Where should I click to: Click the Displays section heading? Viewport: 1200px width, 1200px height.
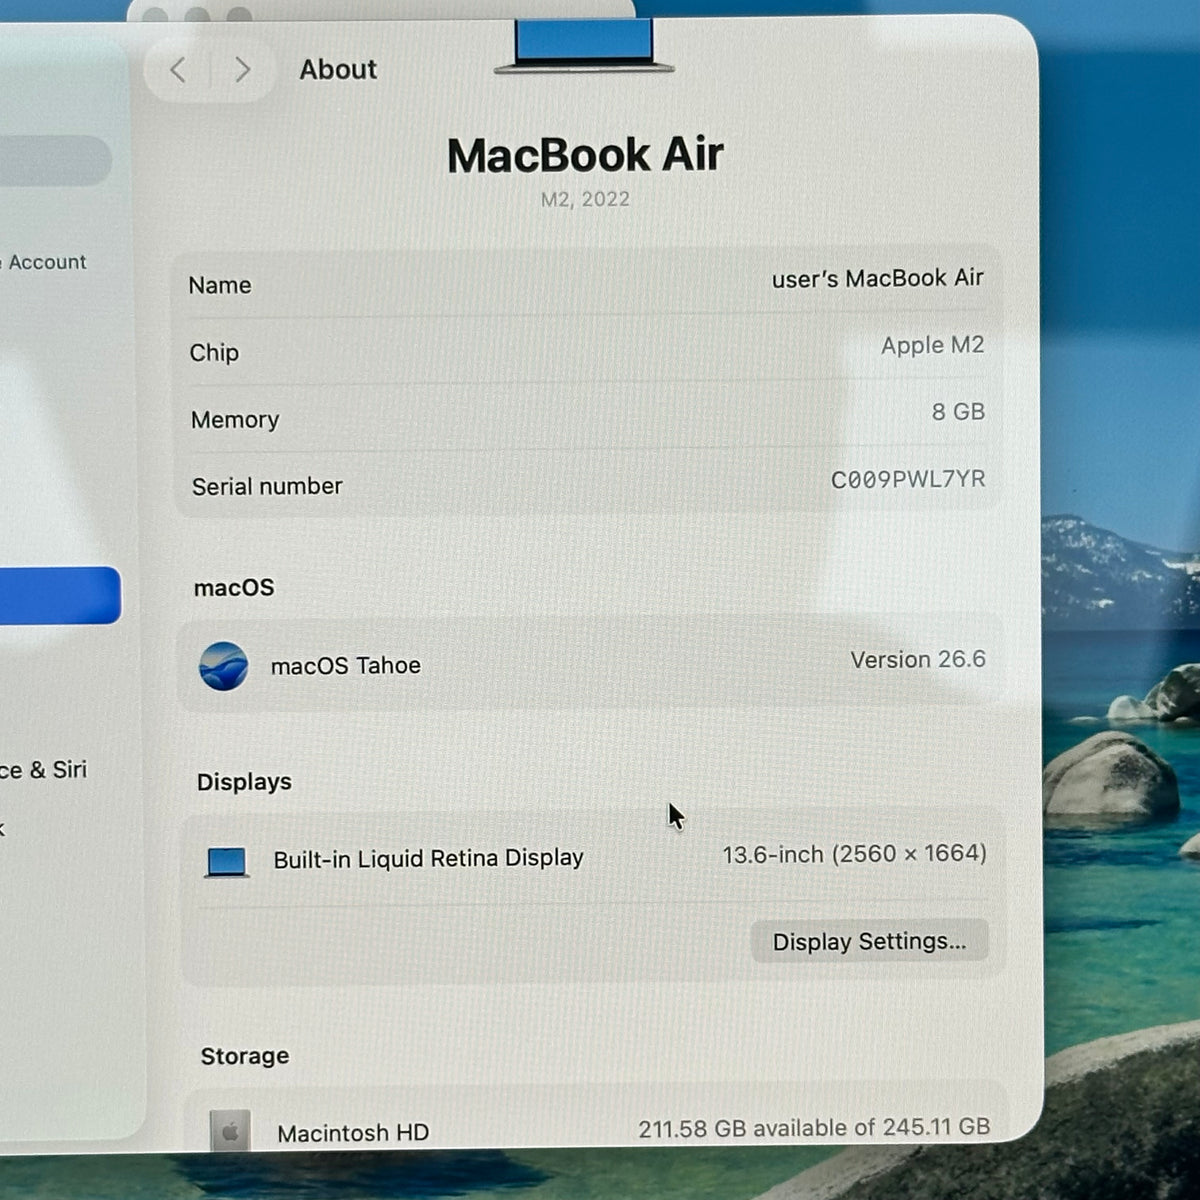click(244, 782)
